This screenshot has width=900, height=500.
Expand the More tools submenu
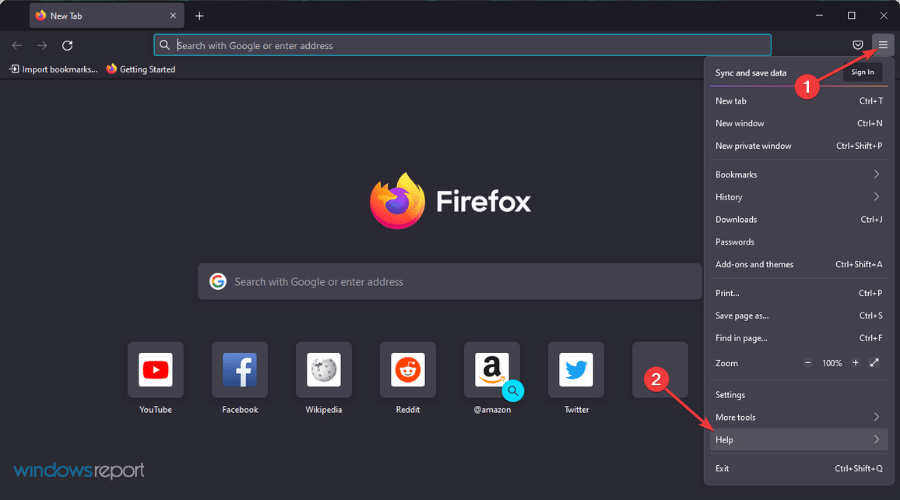(798, 417)
